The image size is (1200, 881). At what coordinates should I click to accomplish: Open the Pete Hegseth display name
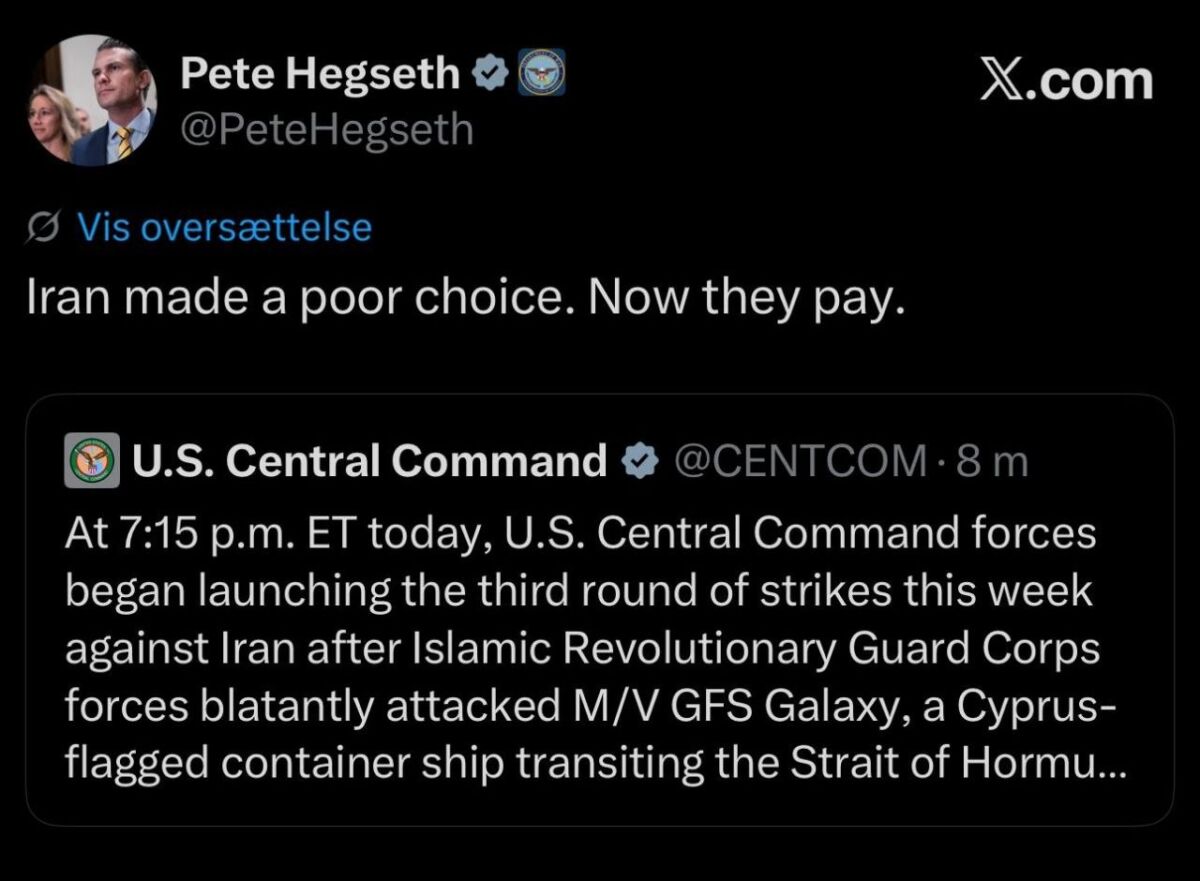[x=320, y=75]
